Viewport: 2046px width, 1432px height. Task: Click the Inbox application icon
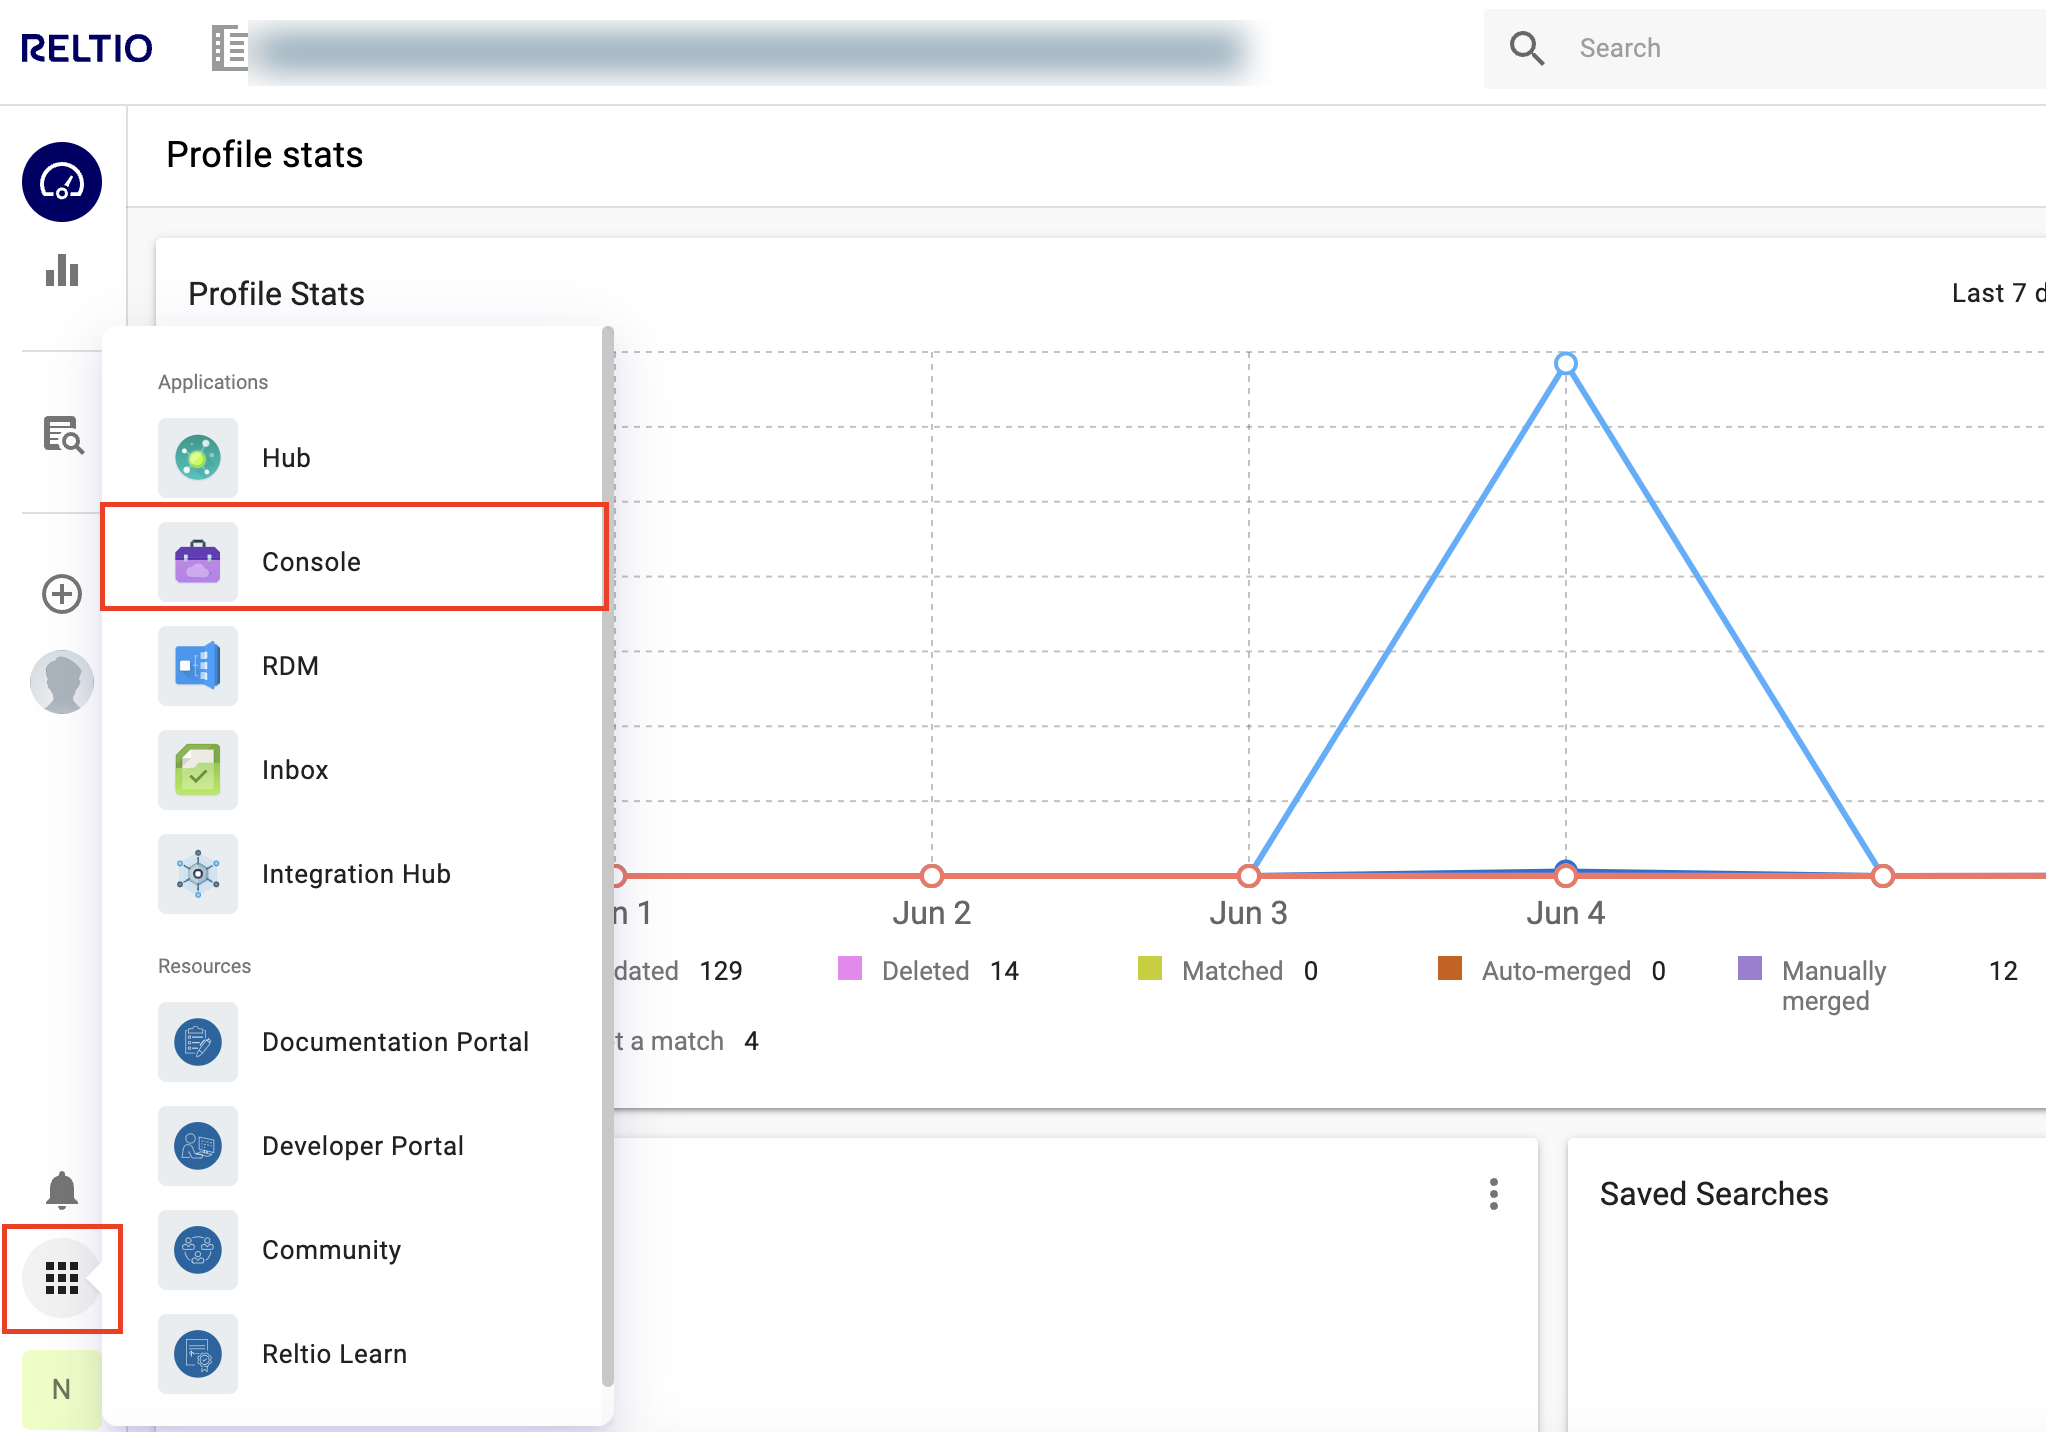coord(198,770)
